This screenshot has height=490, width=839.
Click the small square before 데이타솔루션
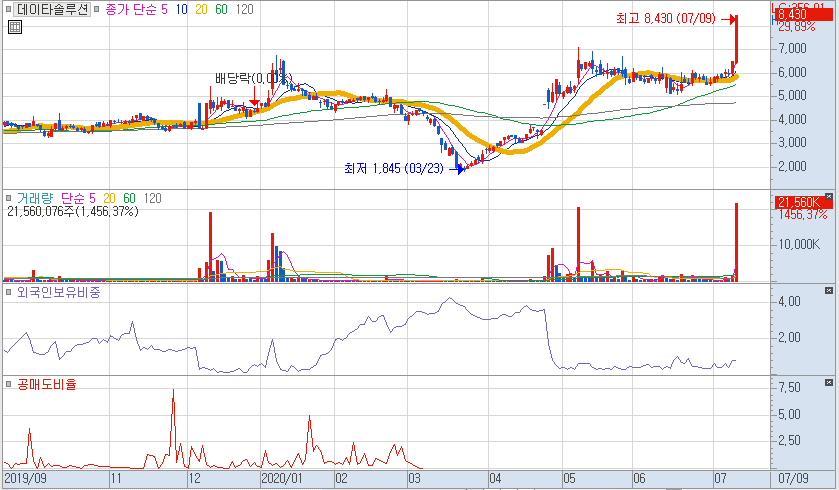click(9, 9)
